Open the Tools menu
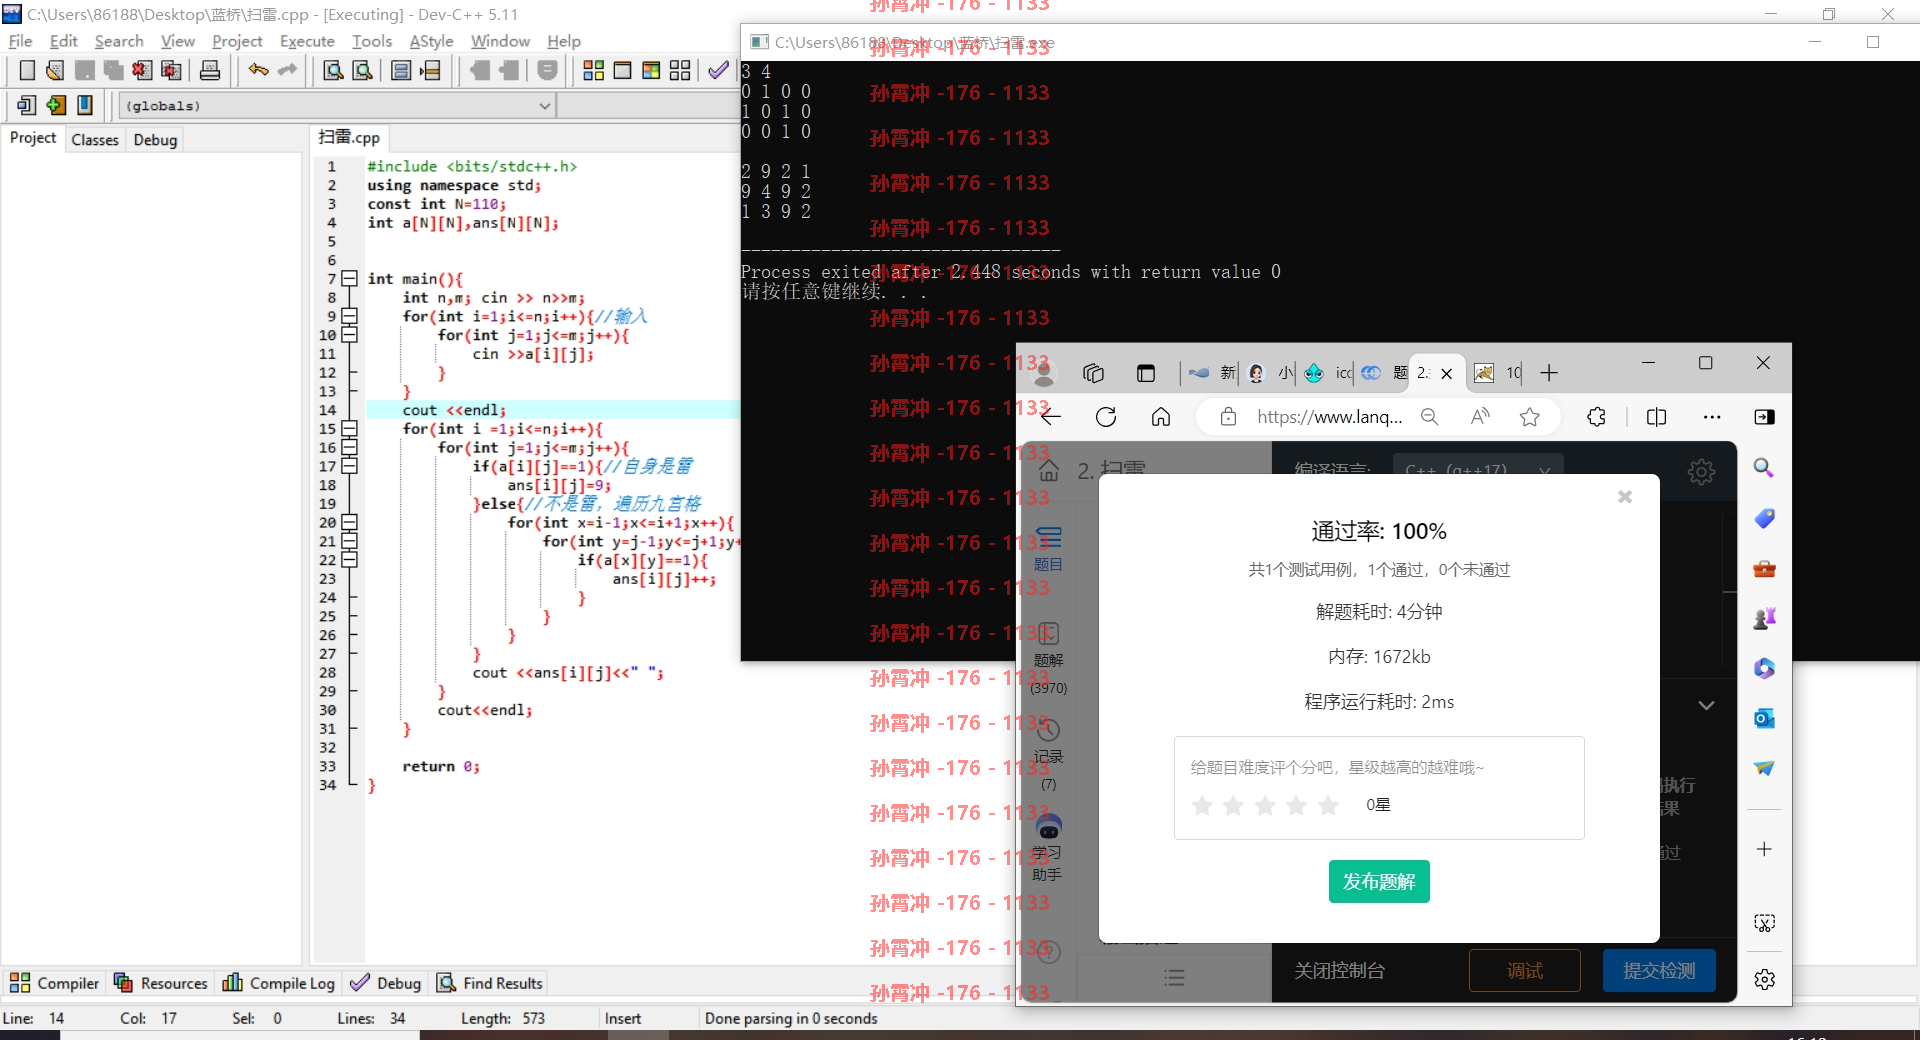This screenshot has height=1040, width=1920. click(372, 41)
